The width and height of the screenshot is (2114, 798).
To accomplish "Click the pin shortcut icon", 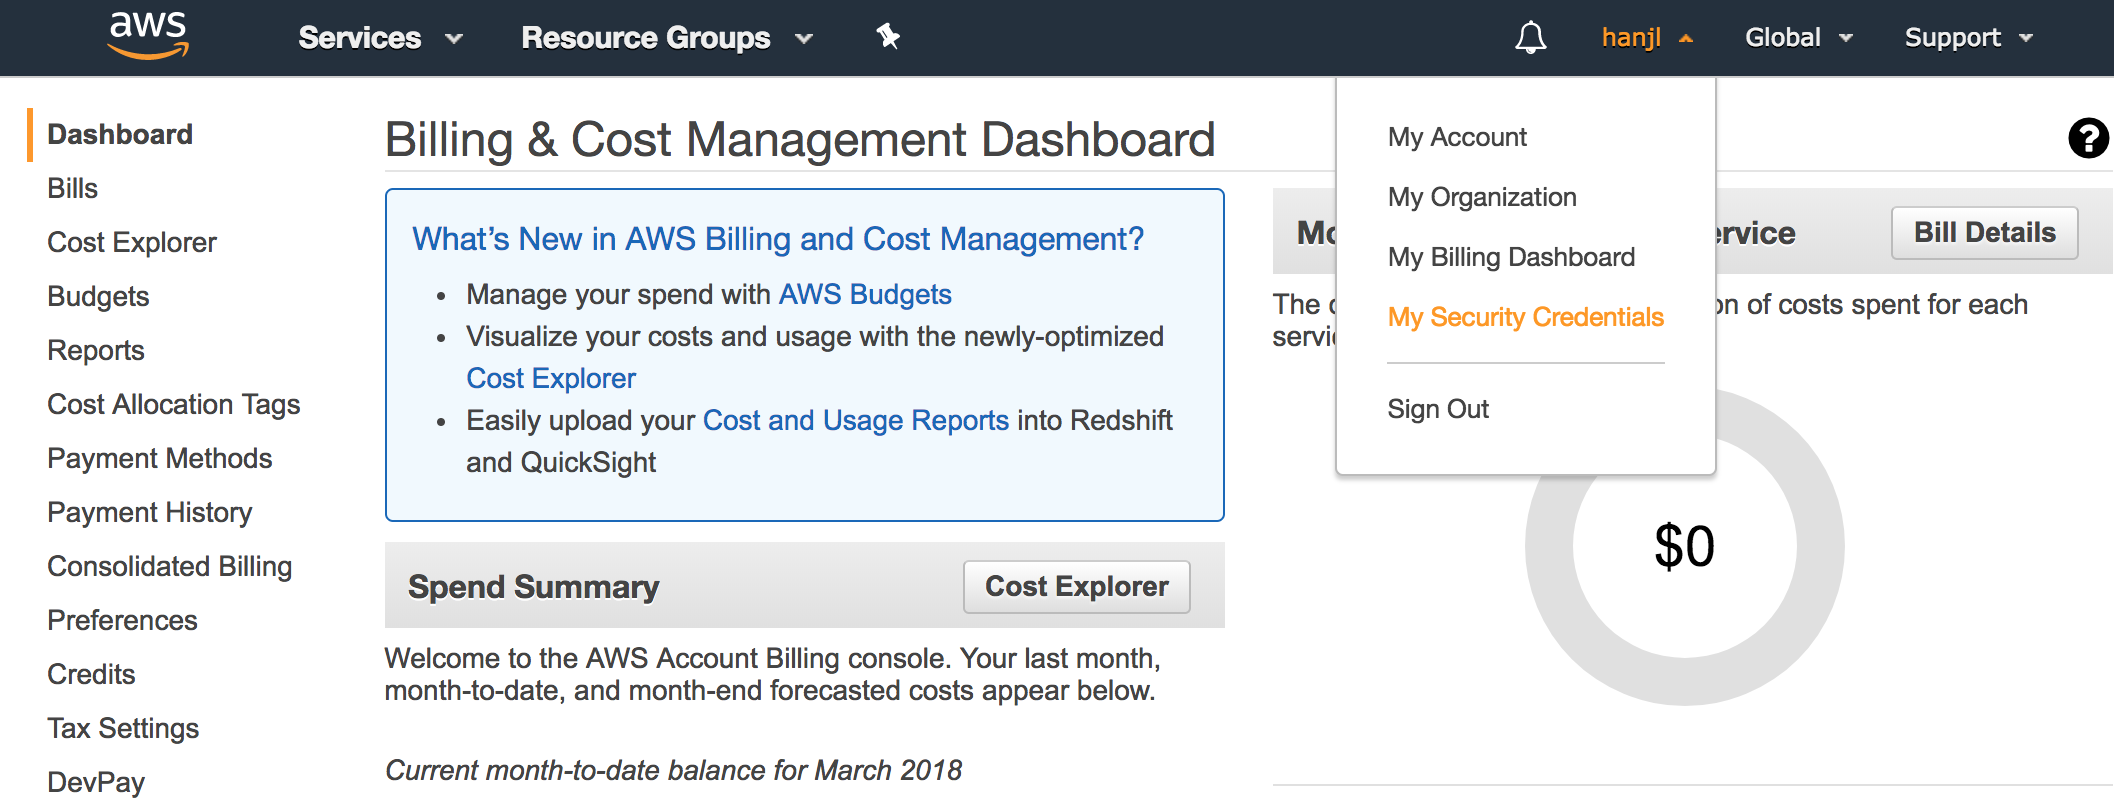I will [888, 37].
